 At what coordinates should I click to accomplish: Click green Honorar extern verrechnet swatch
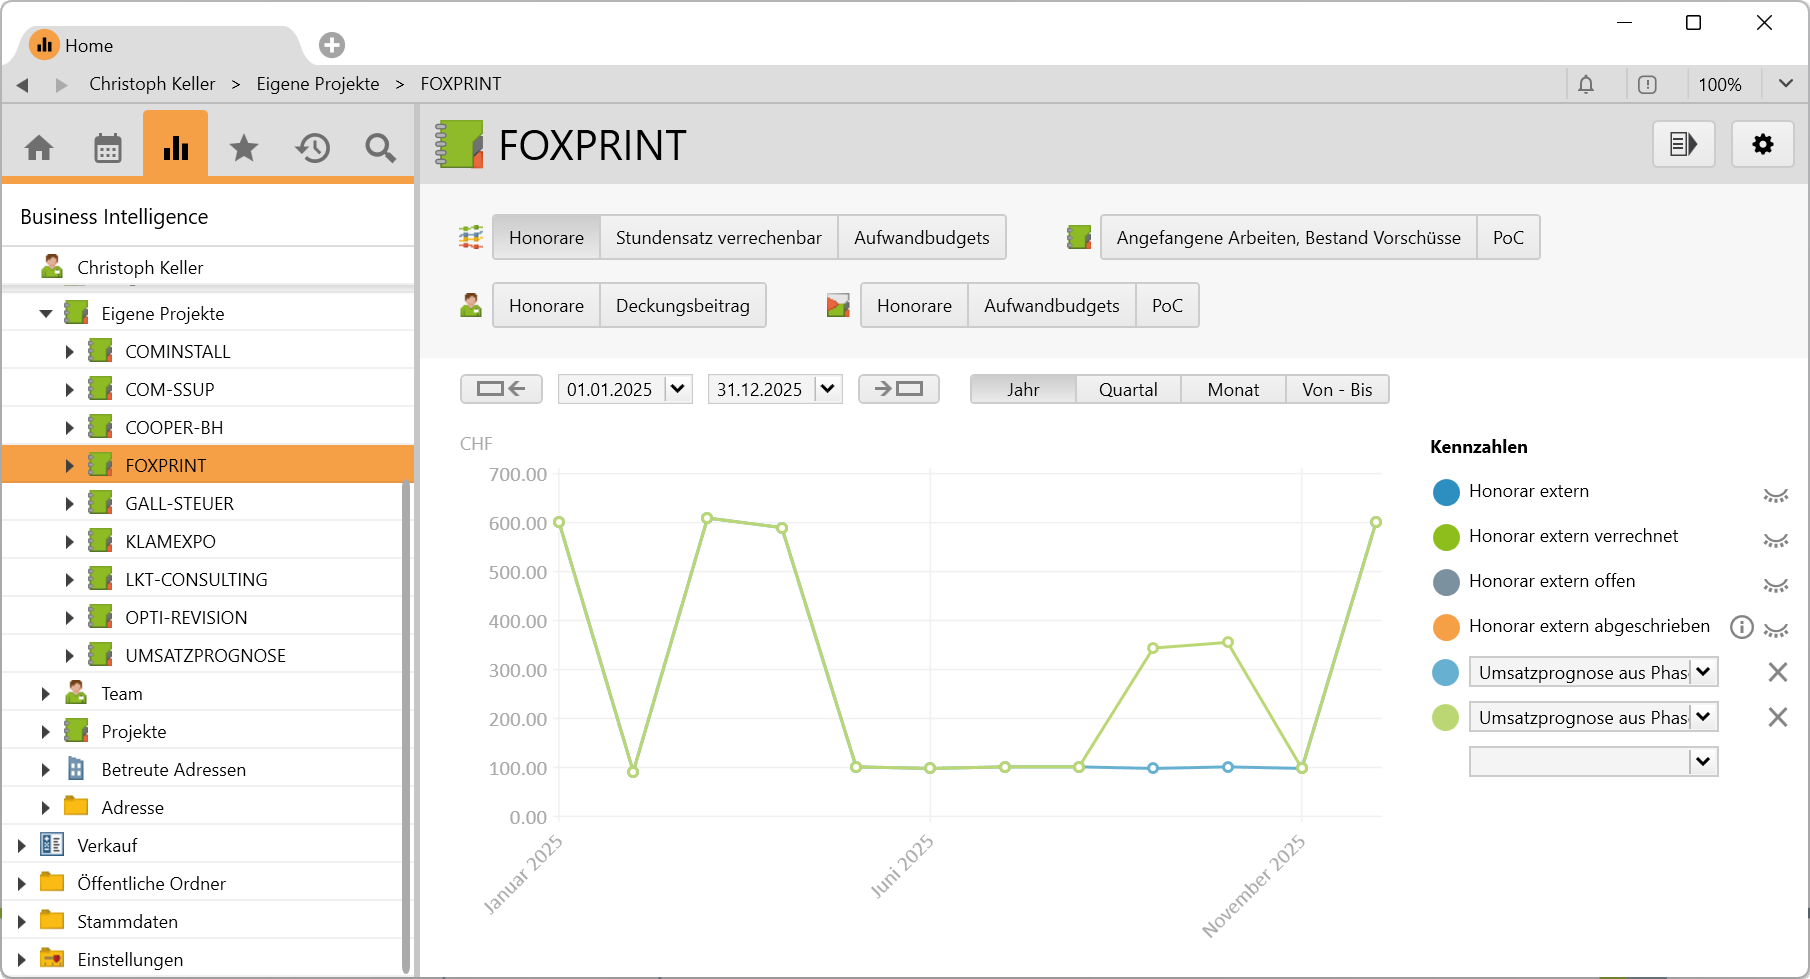pyautogui.click(x=1446, y=537)
